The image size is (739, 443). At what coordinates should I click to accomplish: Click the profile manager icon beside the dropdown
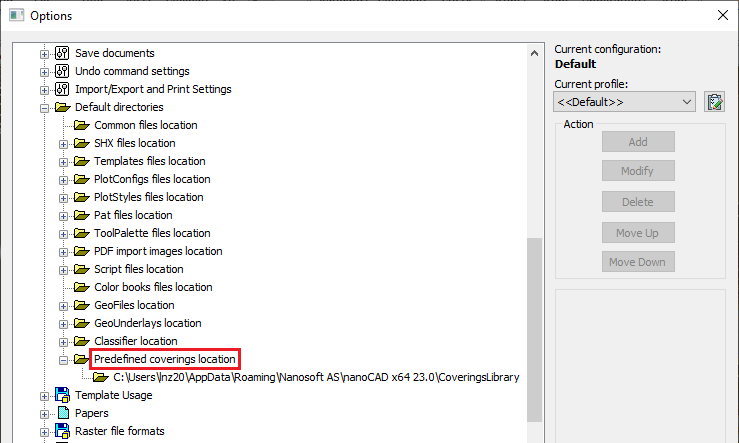714,102
